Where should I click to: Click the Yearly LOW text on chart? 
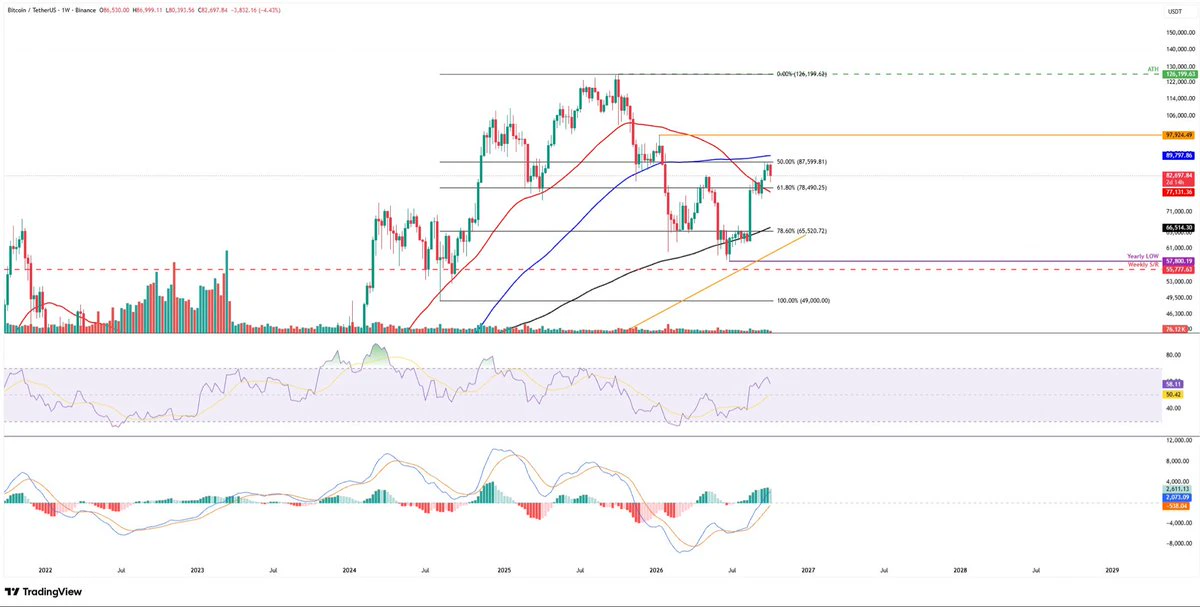click(1143, 257)
